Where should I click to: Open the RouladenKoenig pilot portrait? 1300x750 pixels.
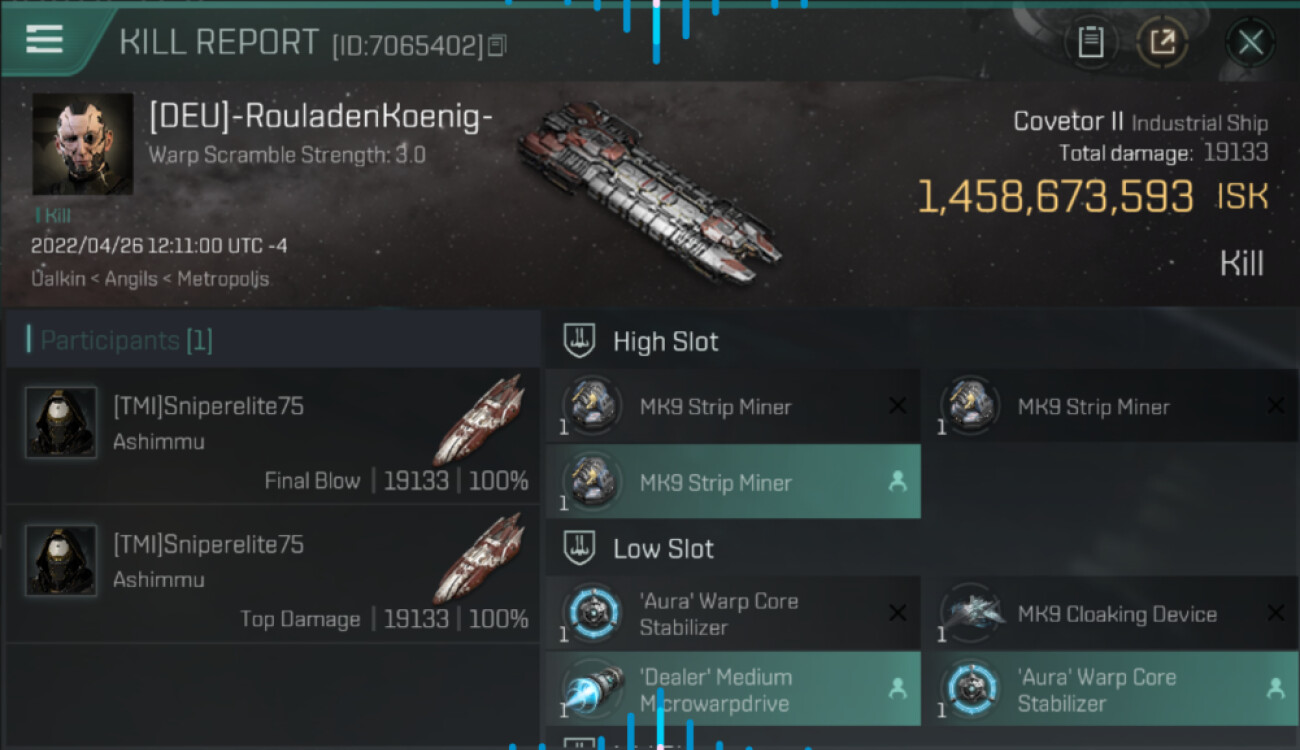(x=83, y=145)
